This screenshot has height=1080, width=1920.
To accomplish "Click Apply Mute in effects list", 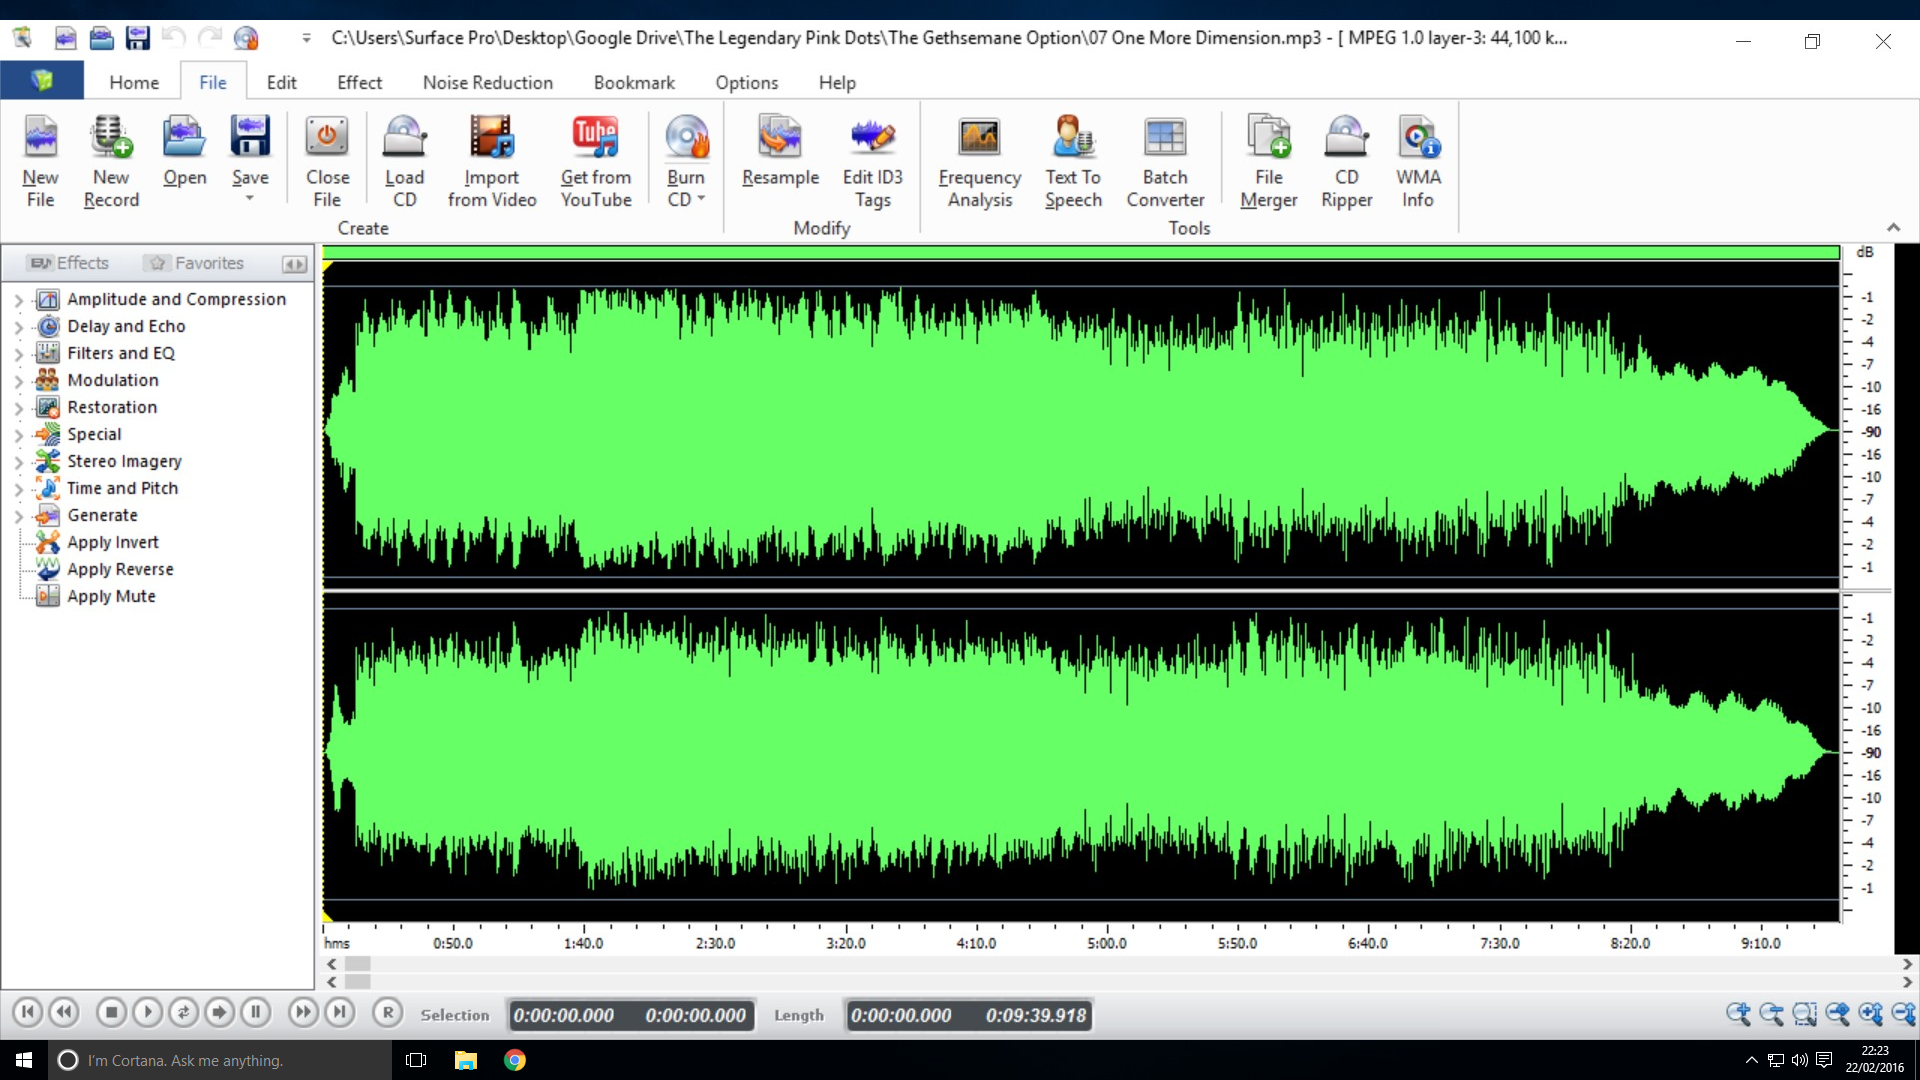I will pos(109,595).
